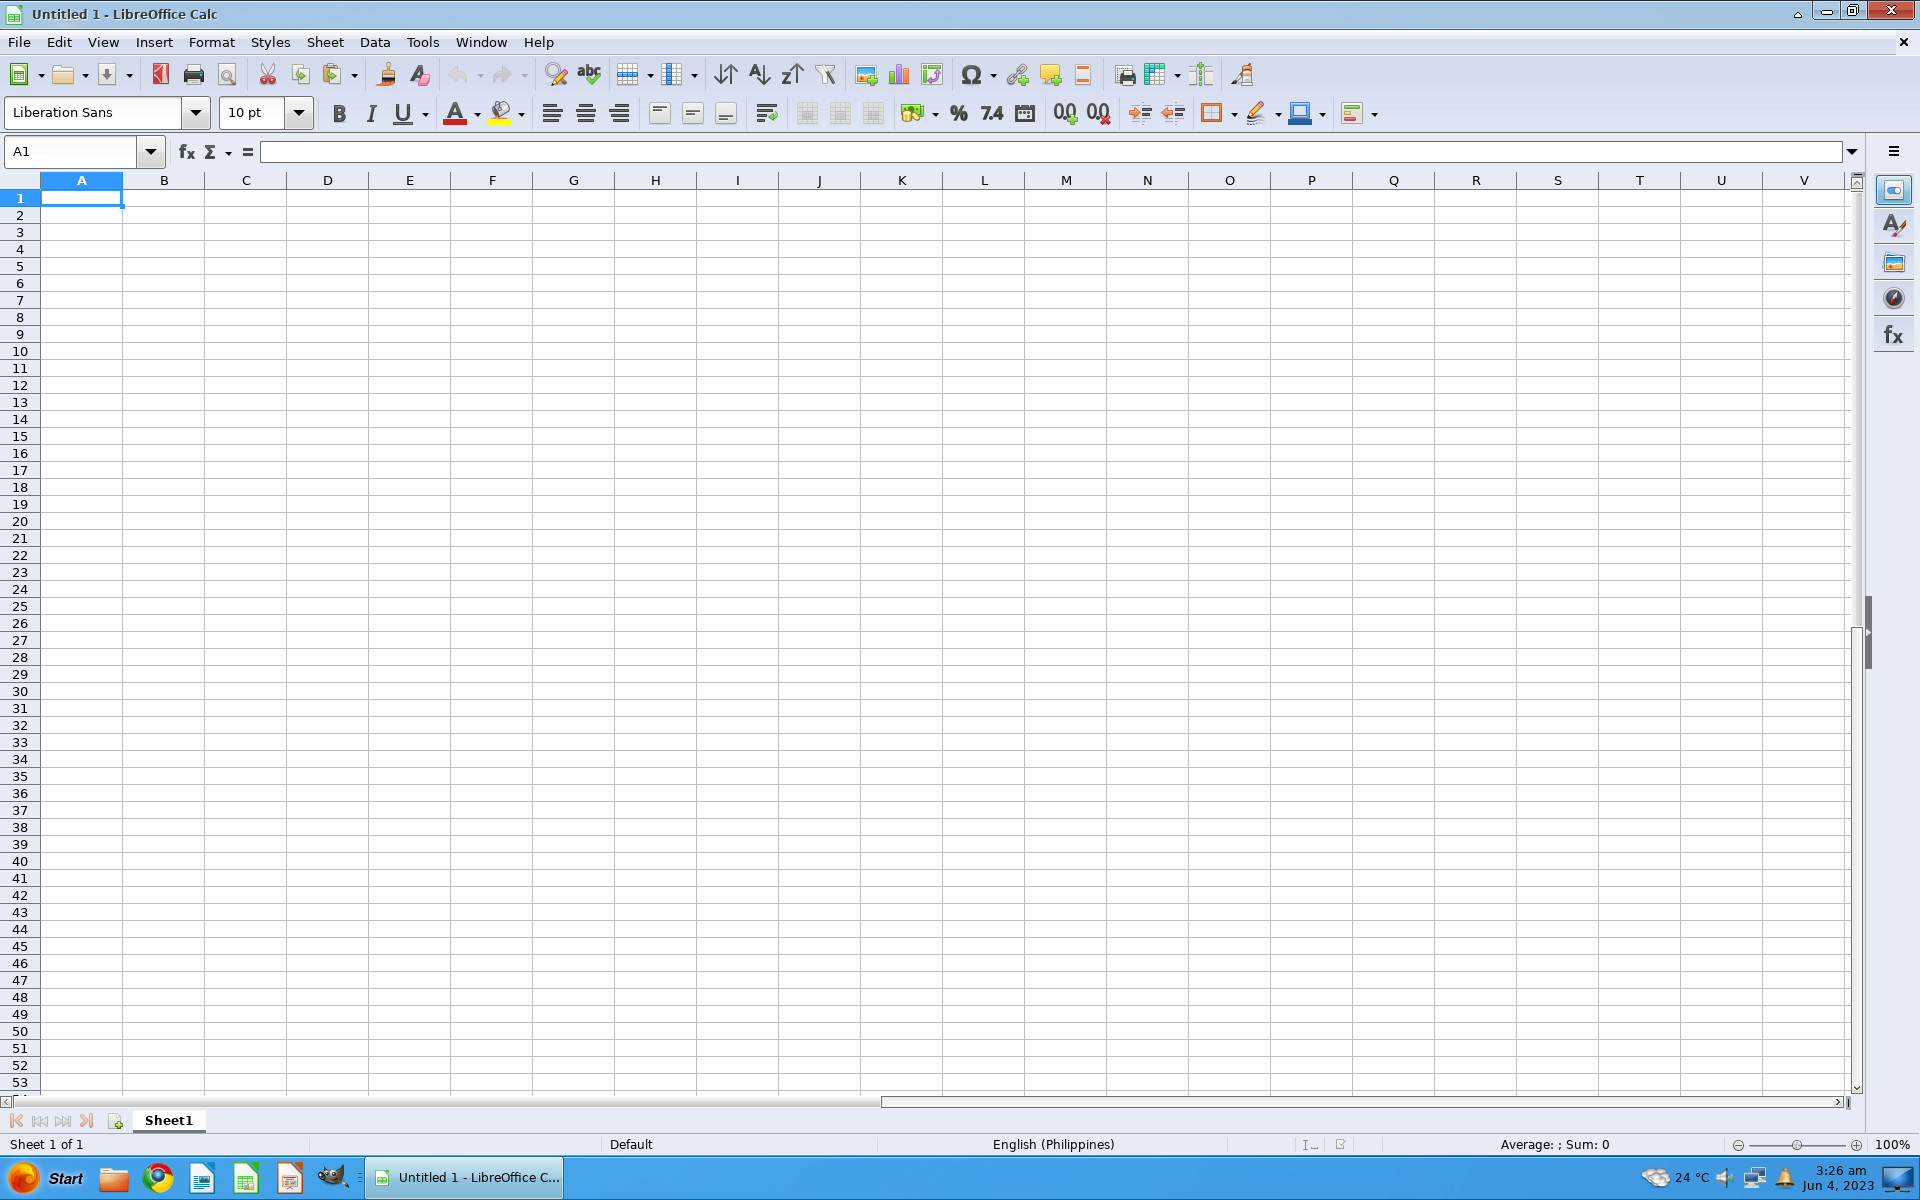Open the Name Box dropdown arrow
1920x1200 pixels.
pos(150,152)
